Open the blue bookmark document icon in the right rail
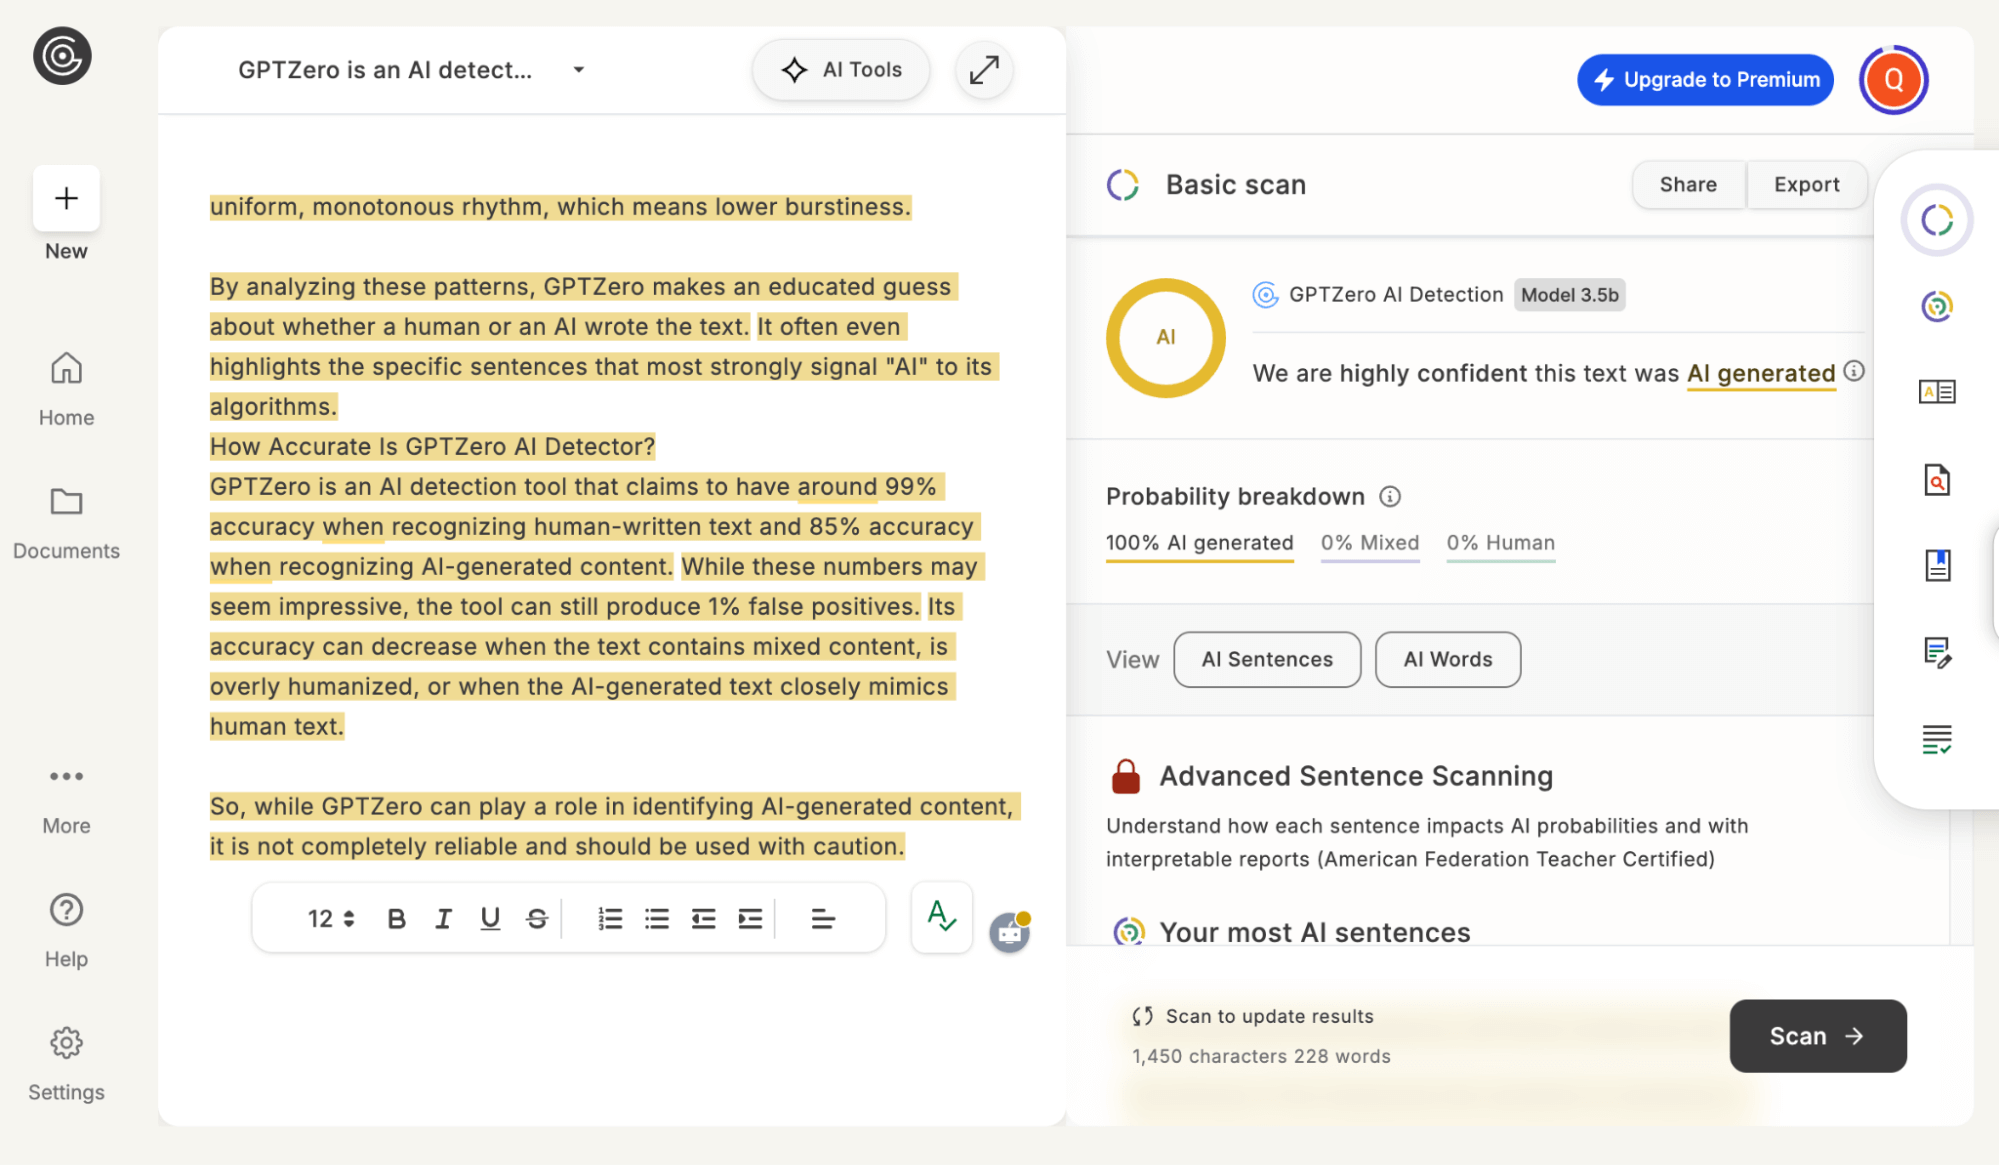The width and height of the screenshot is (1999, 1166). [x=1937, y=565]
